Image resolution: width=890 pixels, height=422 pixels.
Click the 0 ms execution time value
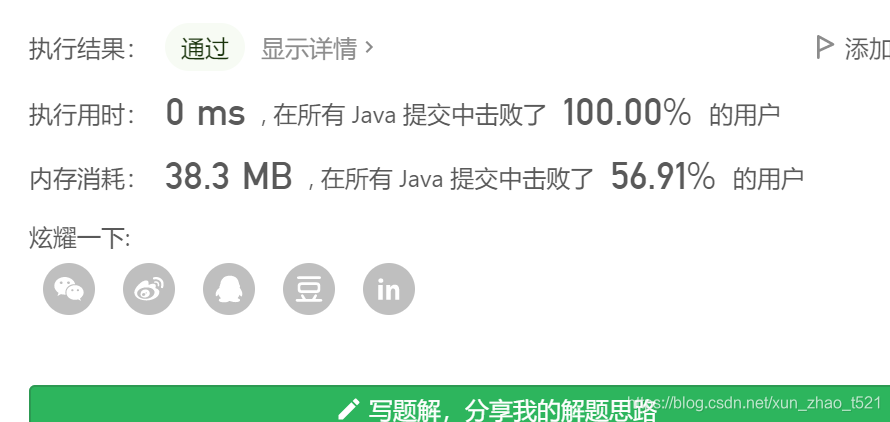pyautogui.click(x=205, y=112)
